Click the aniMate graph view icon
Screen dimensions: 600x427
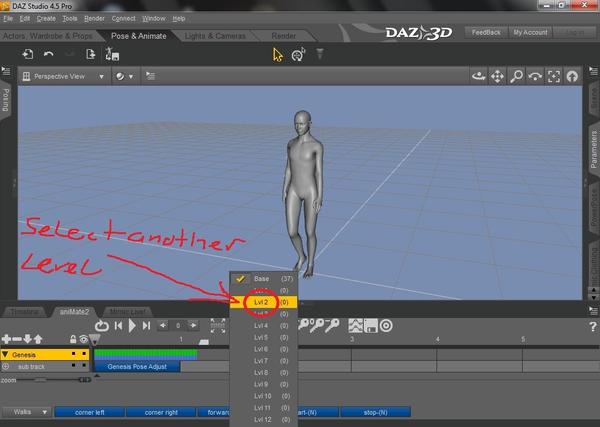[x=355, y=326]
